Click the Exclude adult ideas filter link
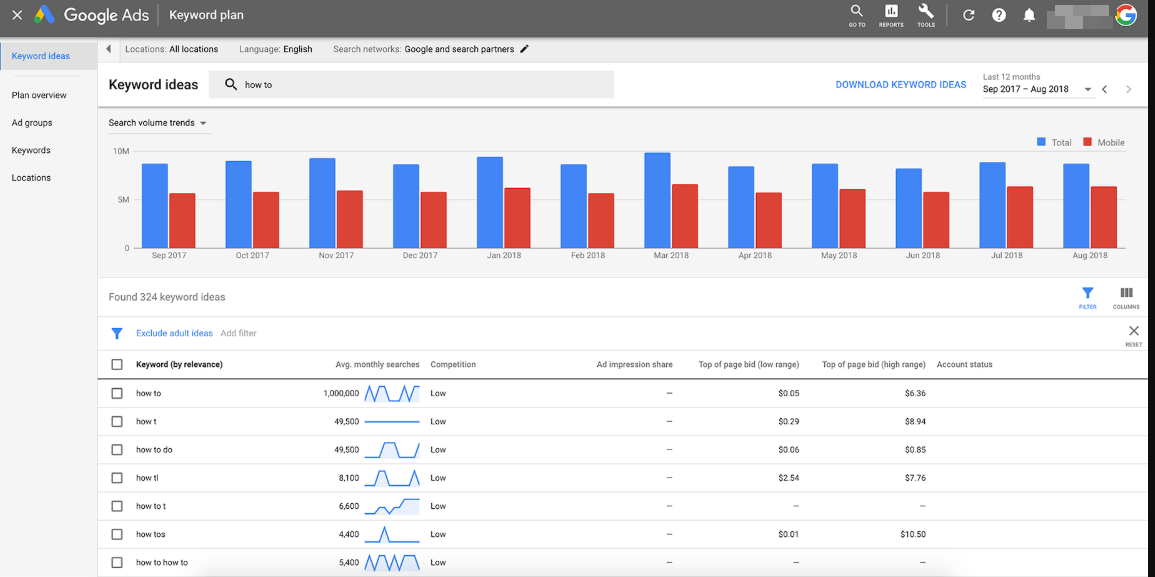The image size is (1155, 577). pos(174,333)
